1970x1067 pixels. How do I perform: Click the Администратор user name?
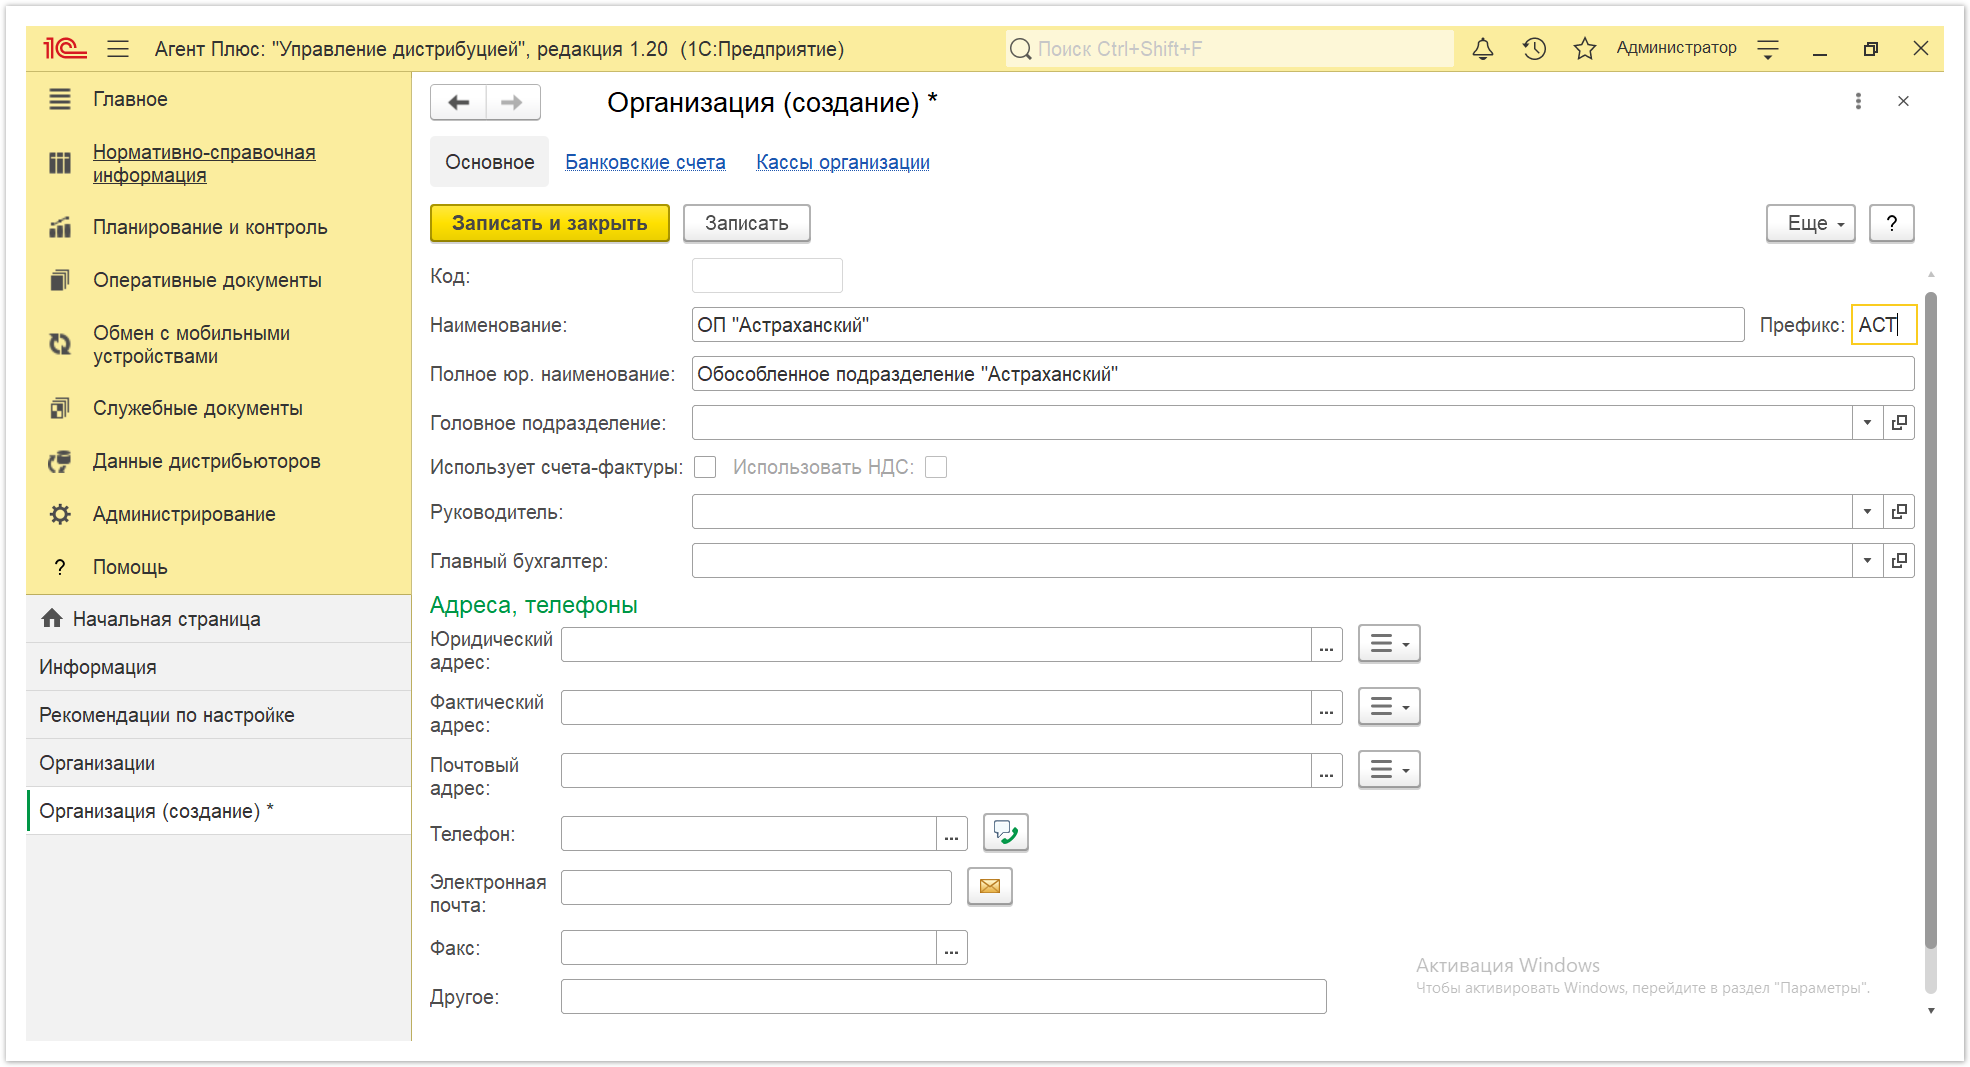pyautogui.click(x=1676, y=48)
